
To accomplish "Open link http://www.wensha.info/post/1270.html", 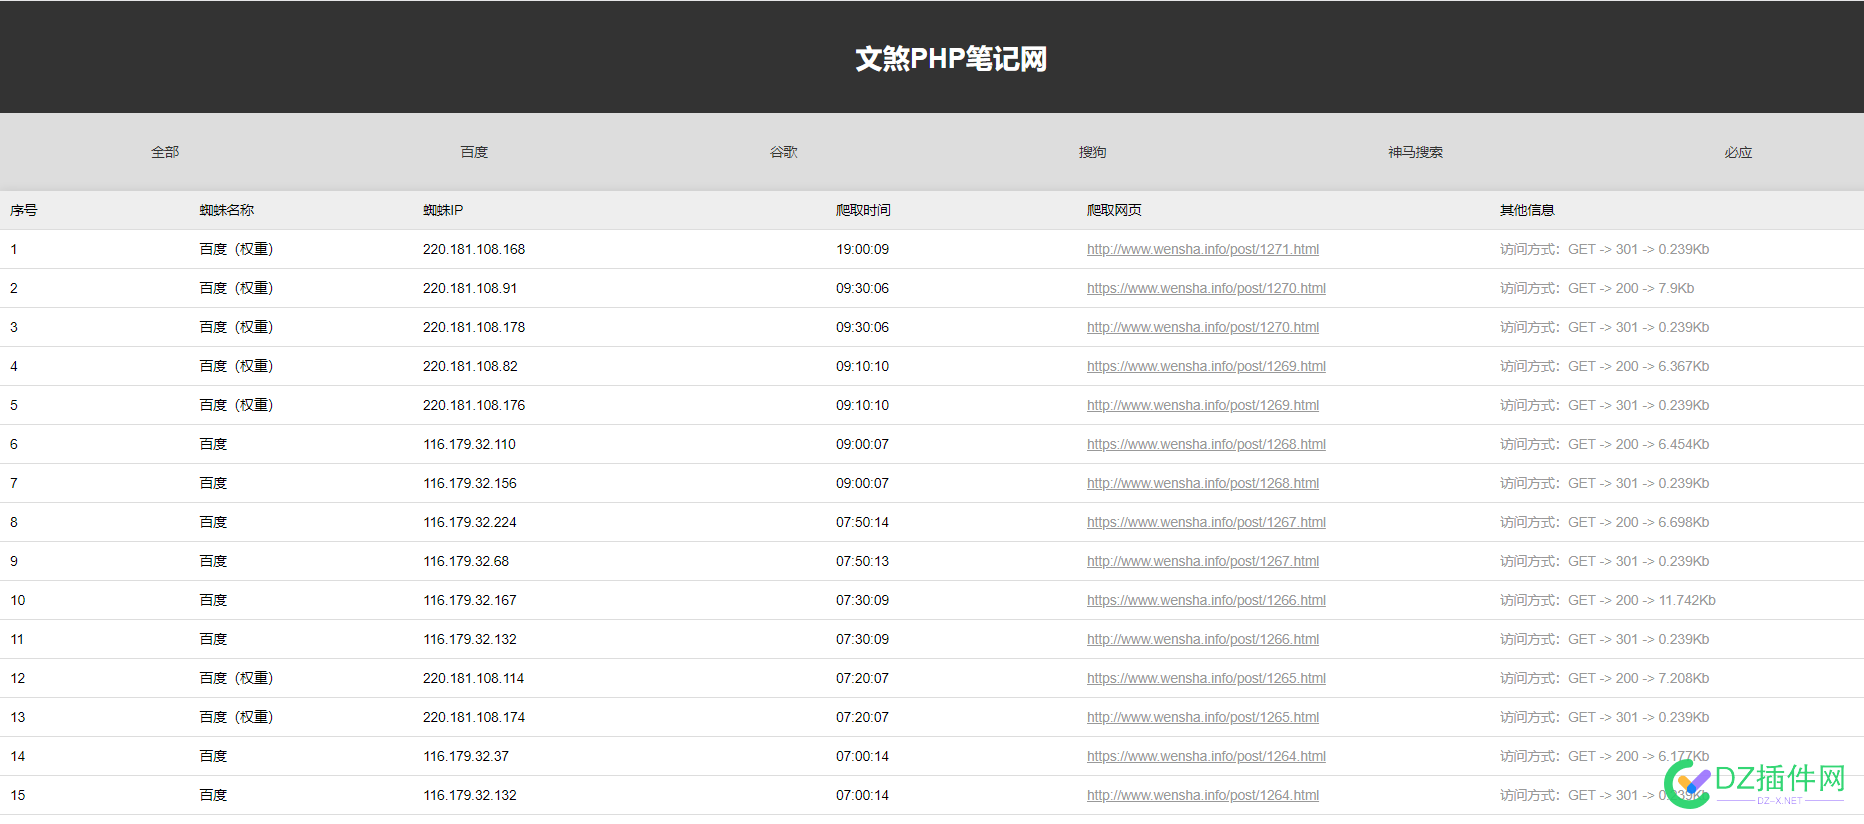I will [1203, 327].
